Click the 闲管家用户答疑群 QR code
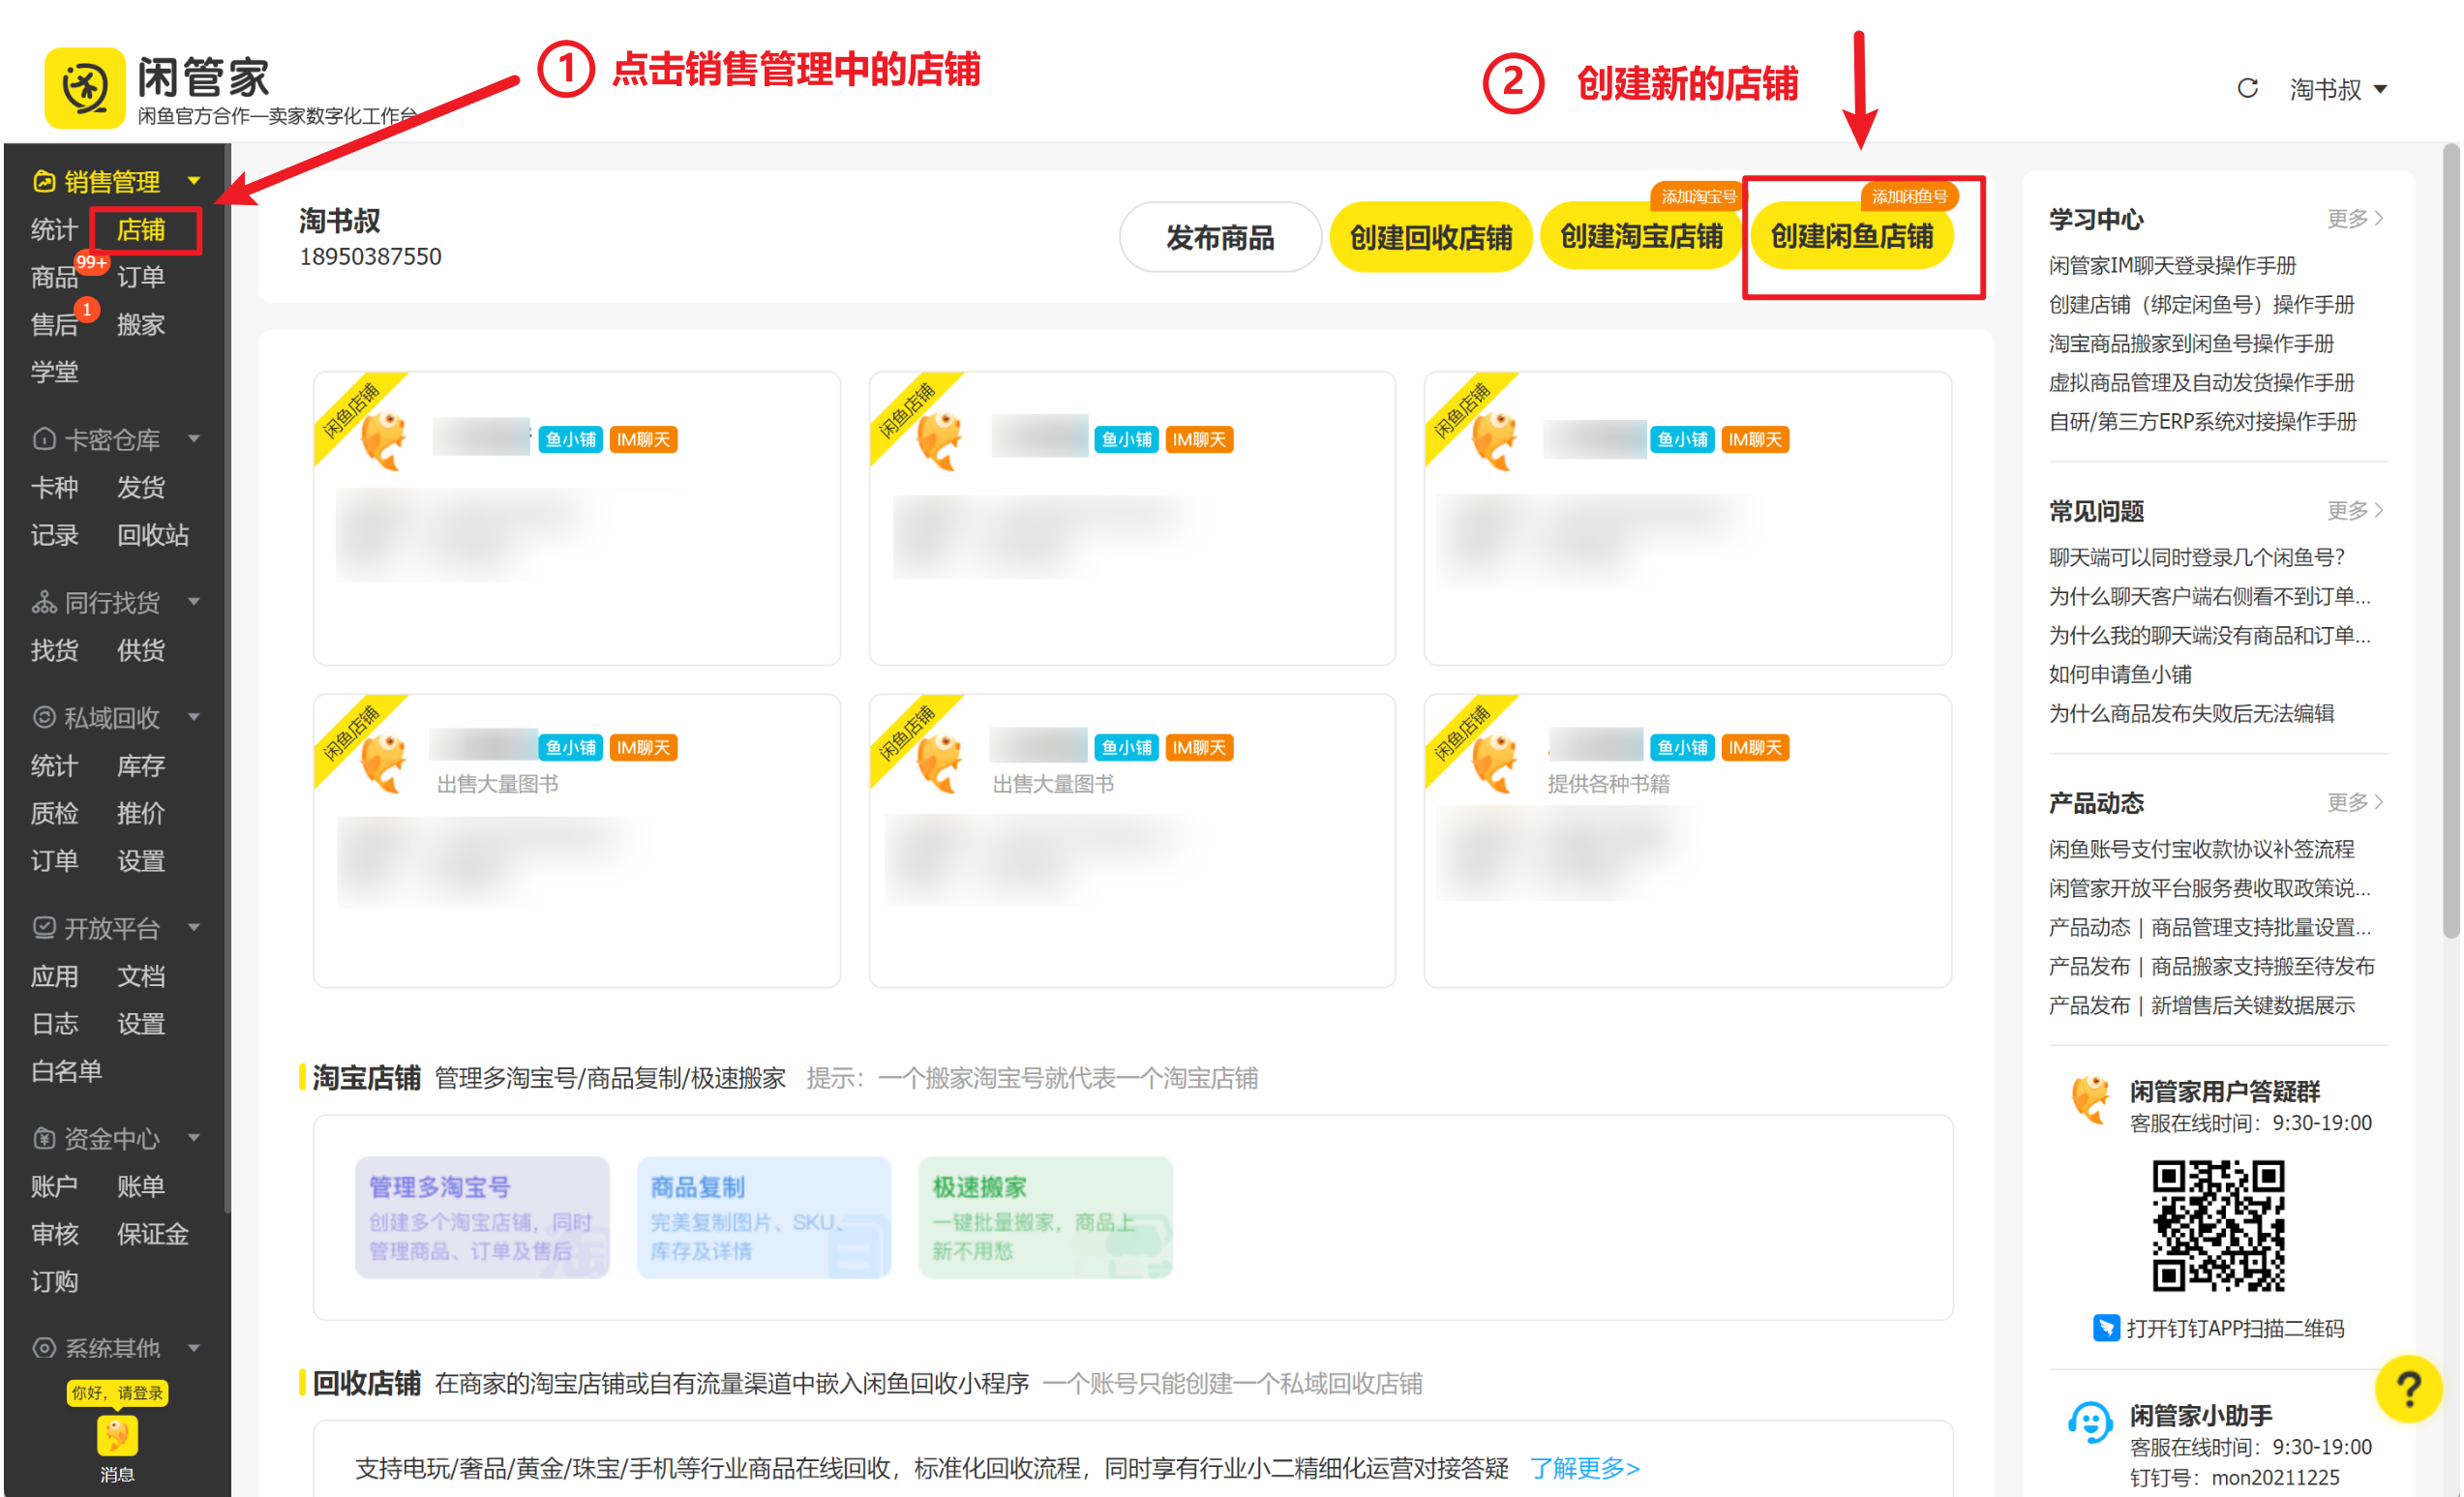The image size is (2464, 1497). [2218, 1225]
